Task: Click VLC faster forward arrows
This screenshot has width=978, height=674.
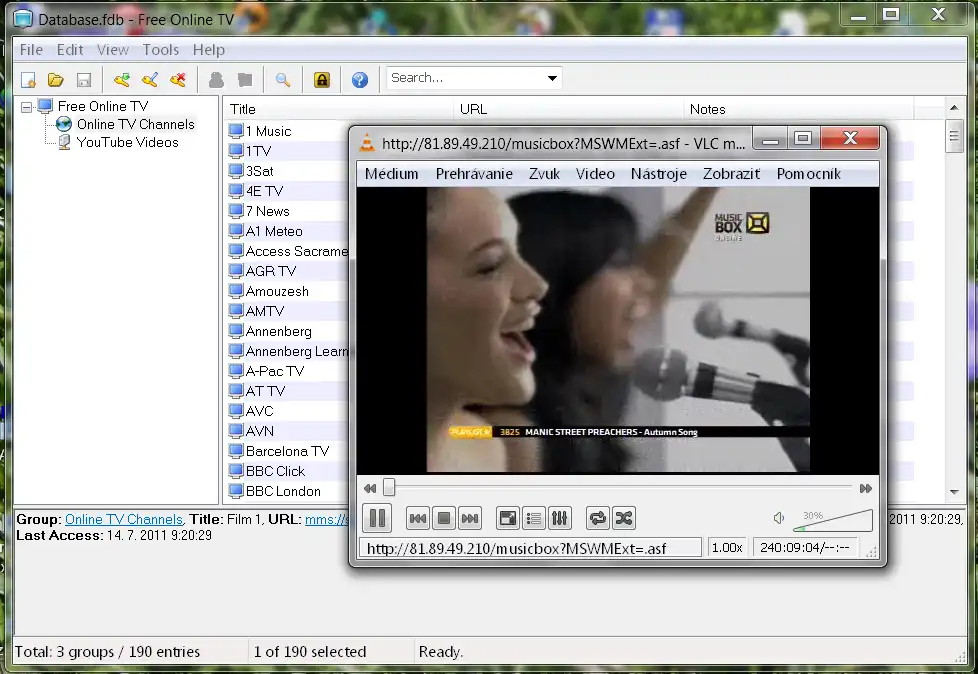Action: tap(865, 488)
